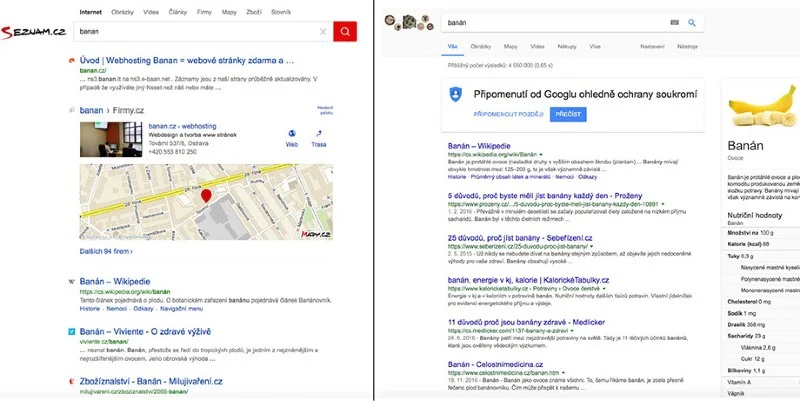Screen dimensions: 800x401
Task: Select the Mapy tab in Seznam
Action: pos(229,12)
